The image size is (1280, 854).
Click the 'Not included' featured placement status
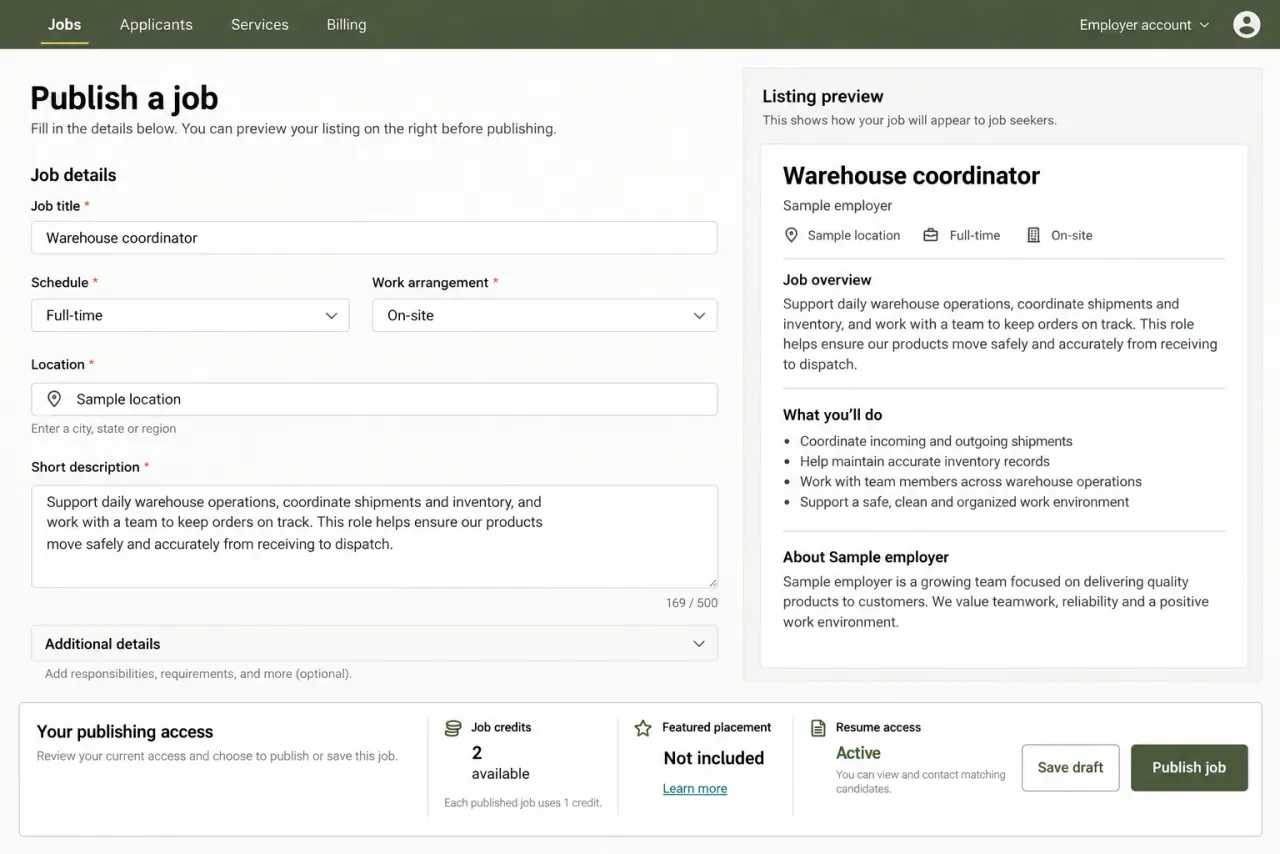point(714,758)
